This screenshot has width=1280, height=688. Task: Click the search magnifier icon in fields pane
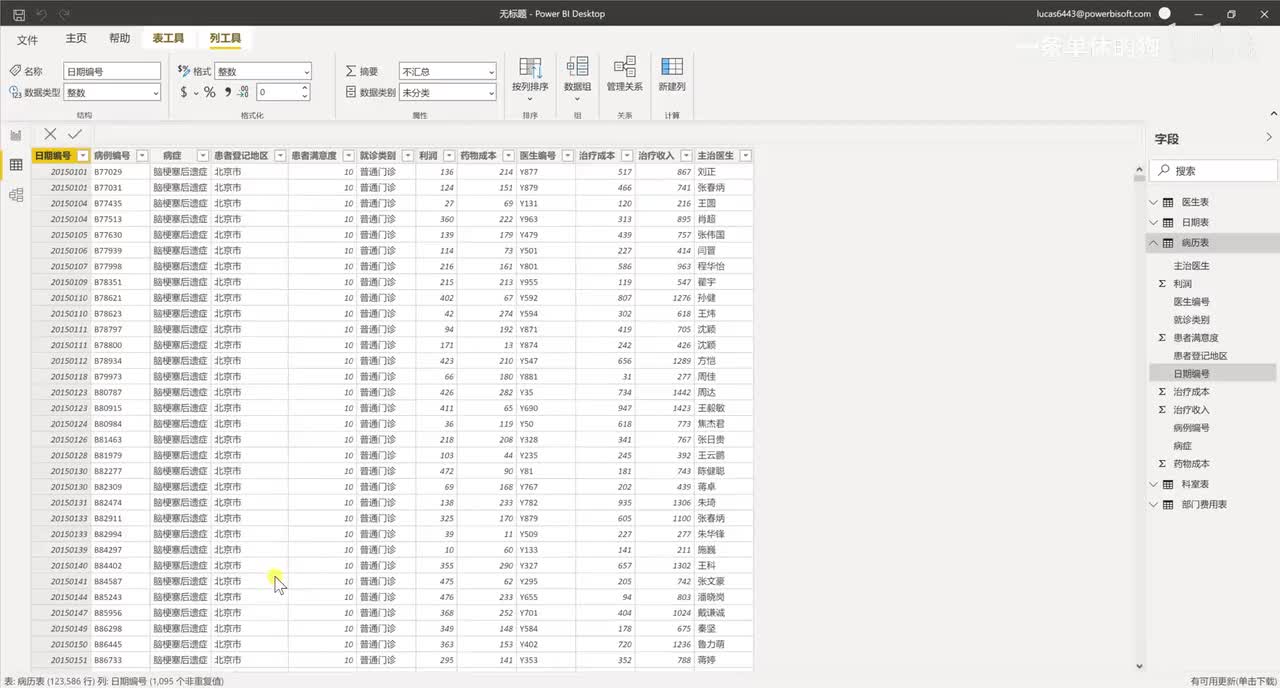click(1163, 171)
